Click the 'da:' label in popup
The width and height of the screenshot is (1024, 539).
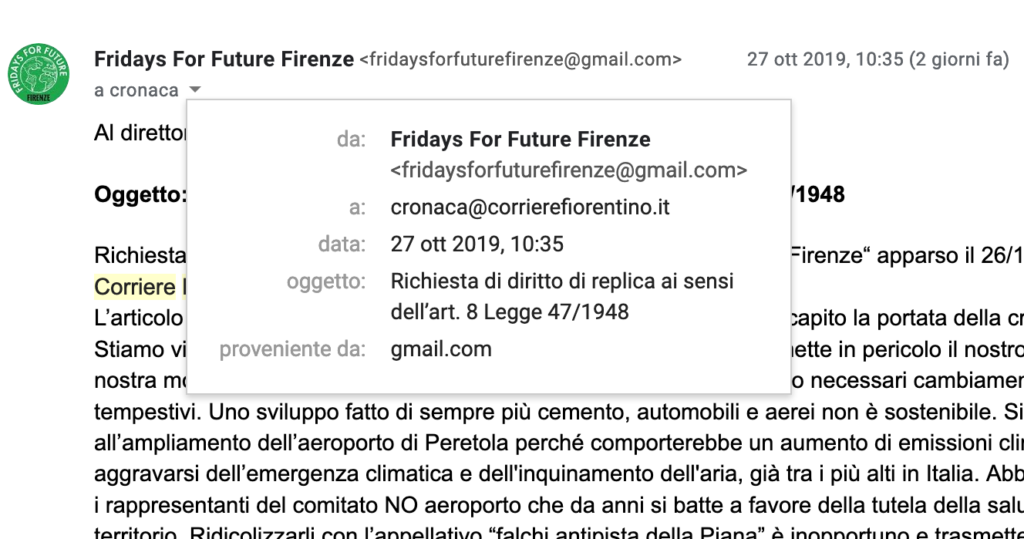[351, 139]
